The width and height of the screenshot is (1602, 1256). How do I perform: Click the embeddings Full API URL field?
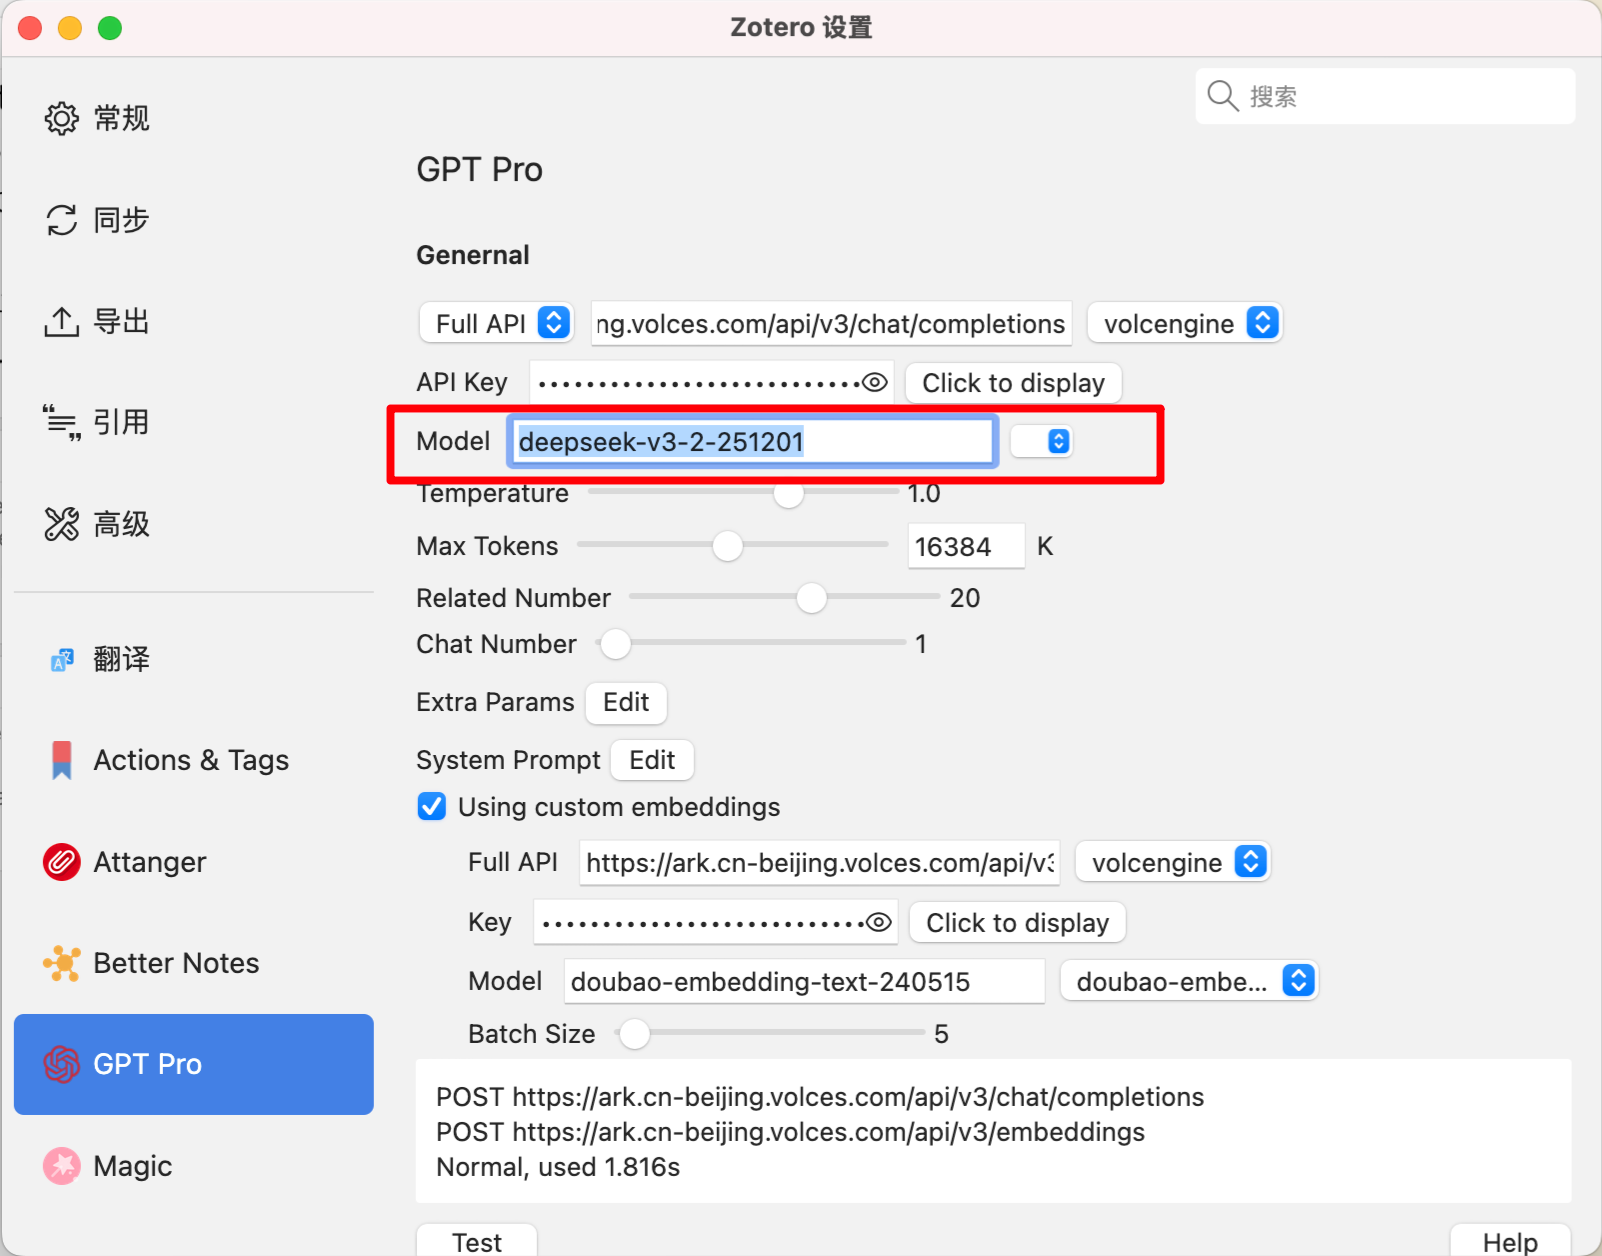click(820, 862)
